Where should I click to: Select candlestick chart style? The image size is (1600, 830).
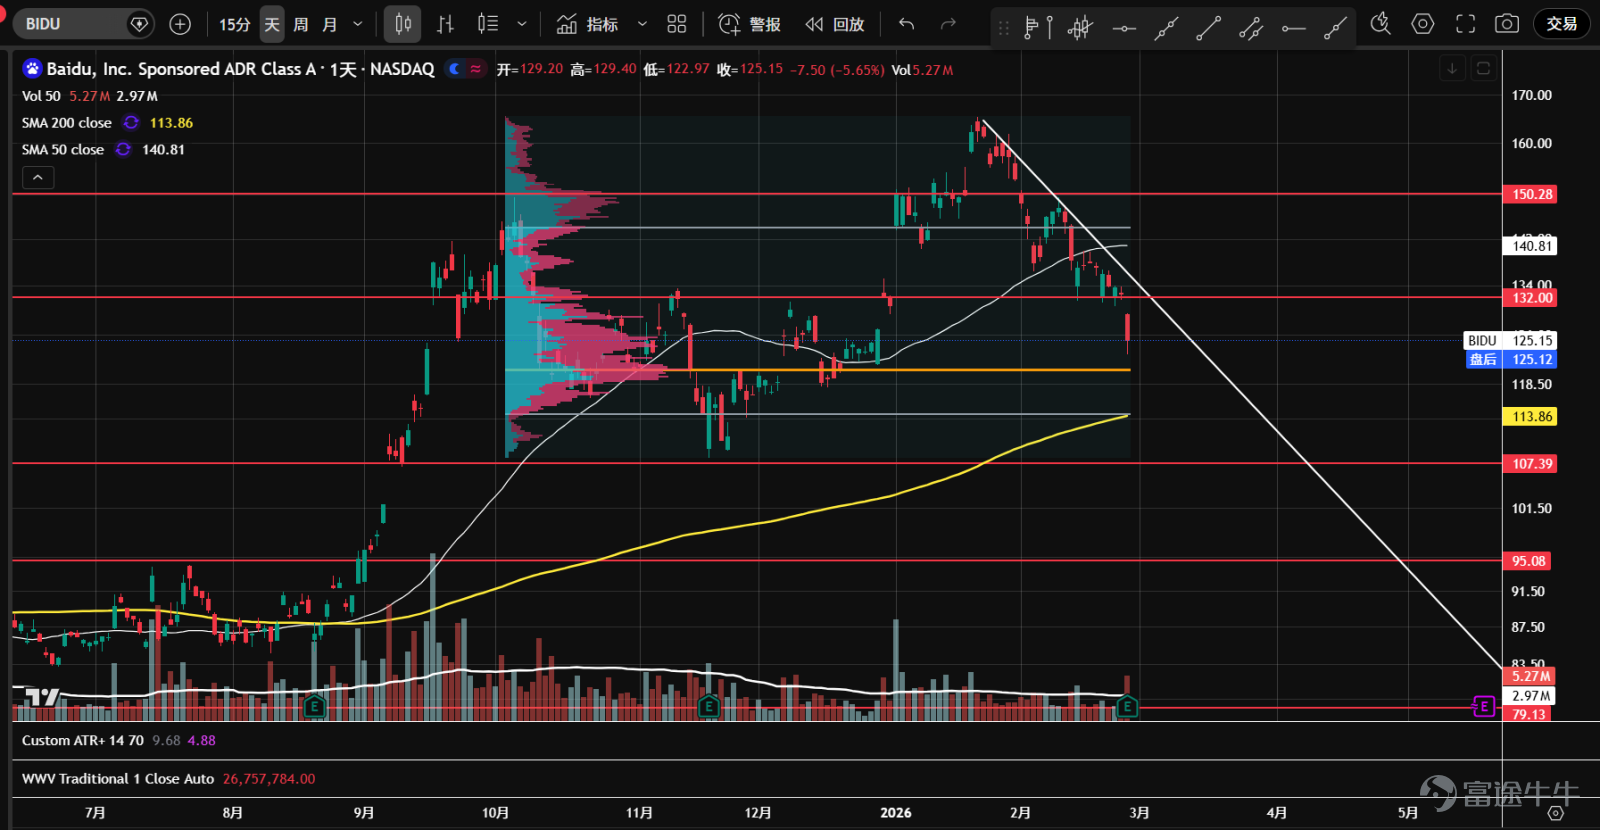[x=403, y=24]
